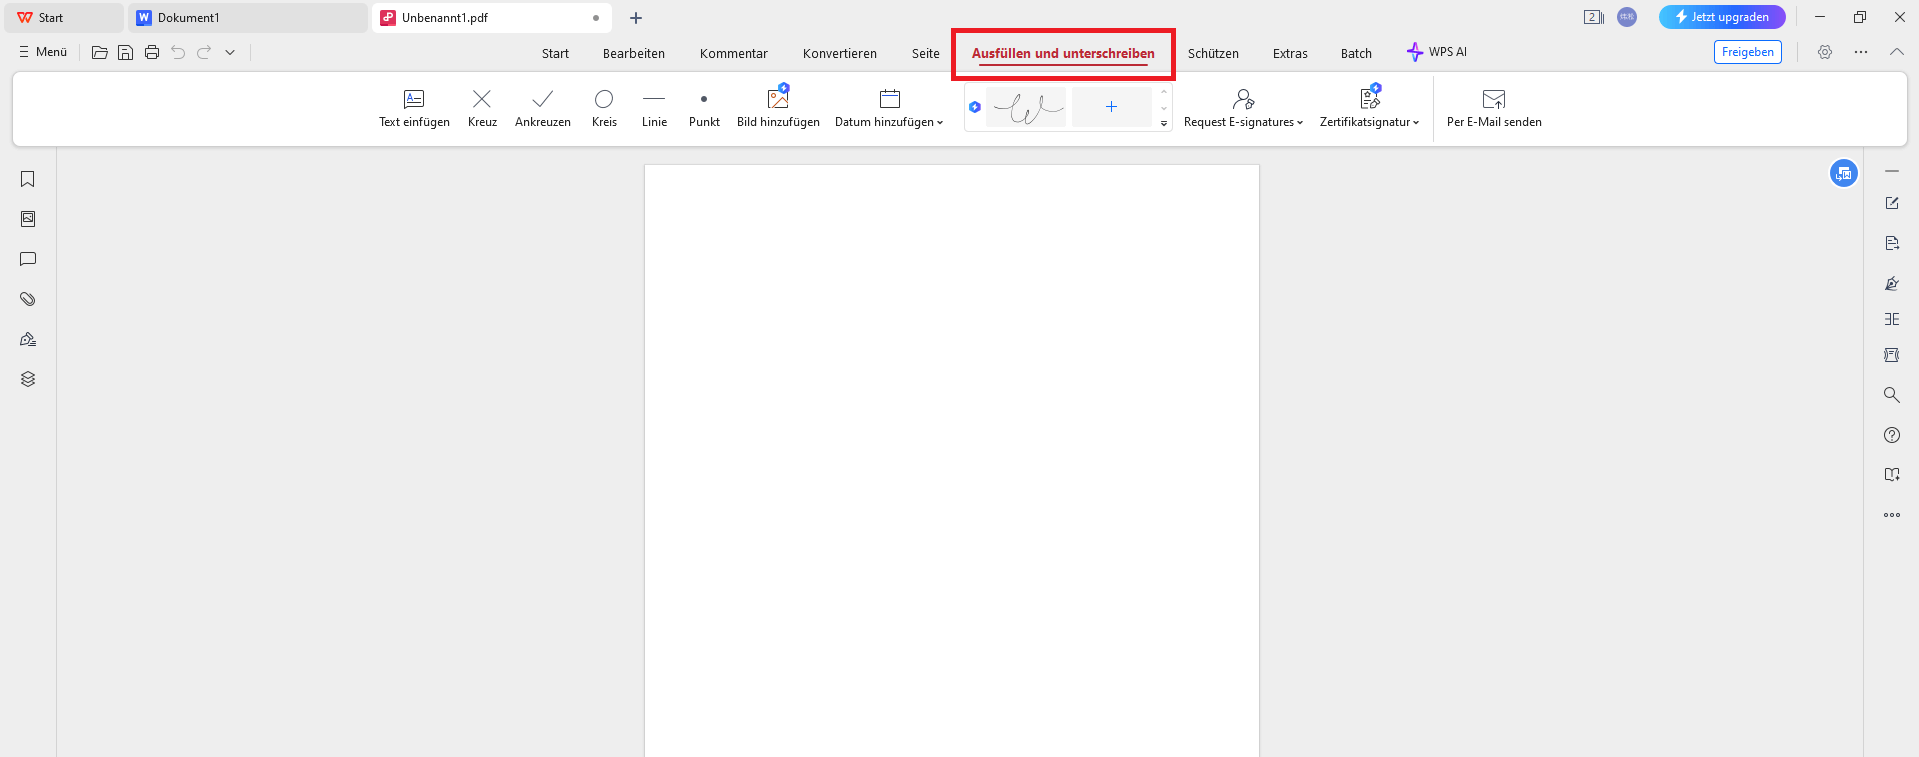This screenshot has height=757, width=1919.
Task: Open the Batch tab
Action: 1356,53
